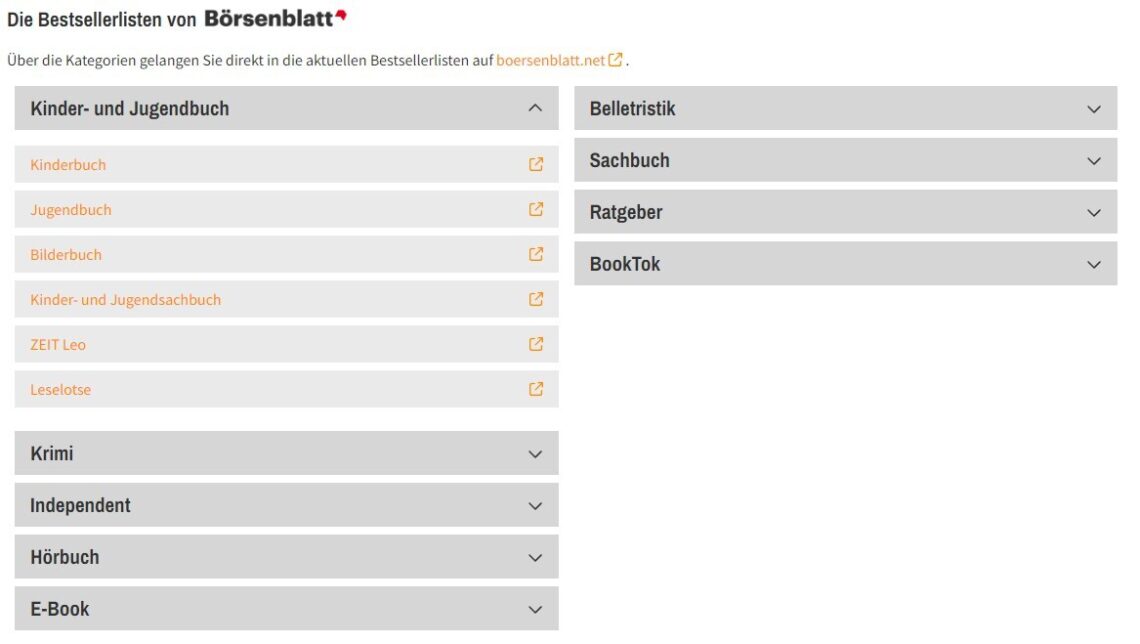Click external link icon beside ZEIT Leo
The width and height of the screenshot is (1140, 644).
[536, 344]
